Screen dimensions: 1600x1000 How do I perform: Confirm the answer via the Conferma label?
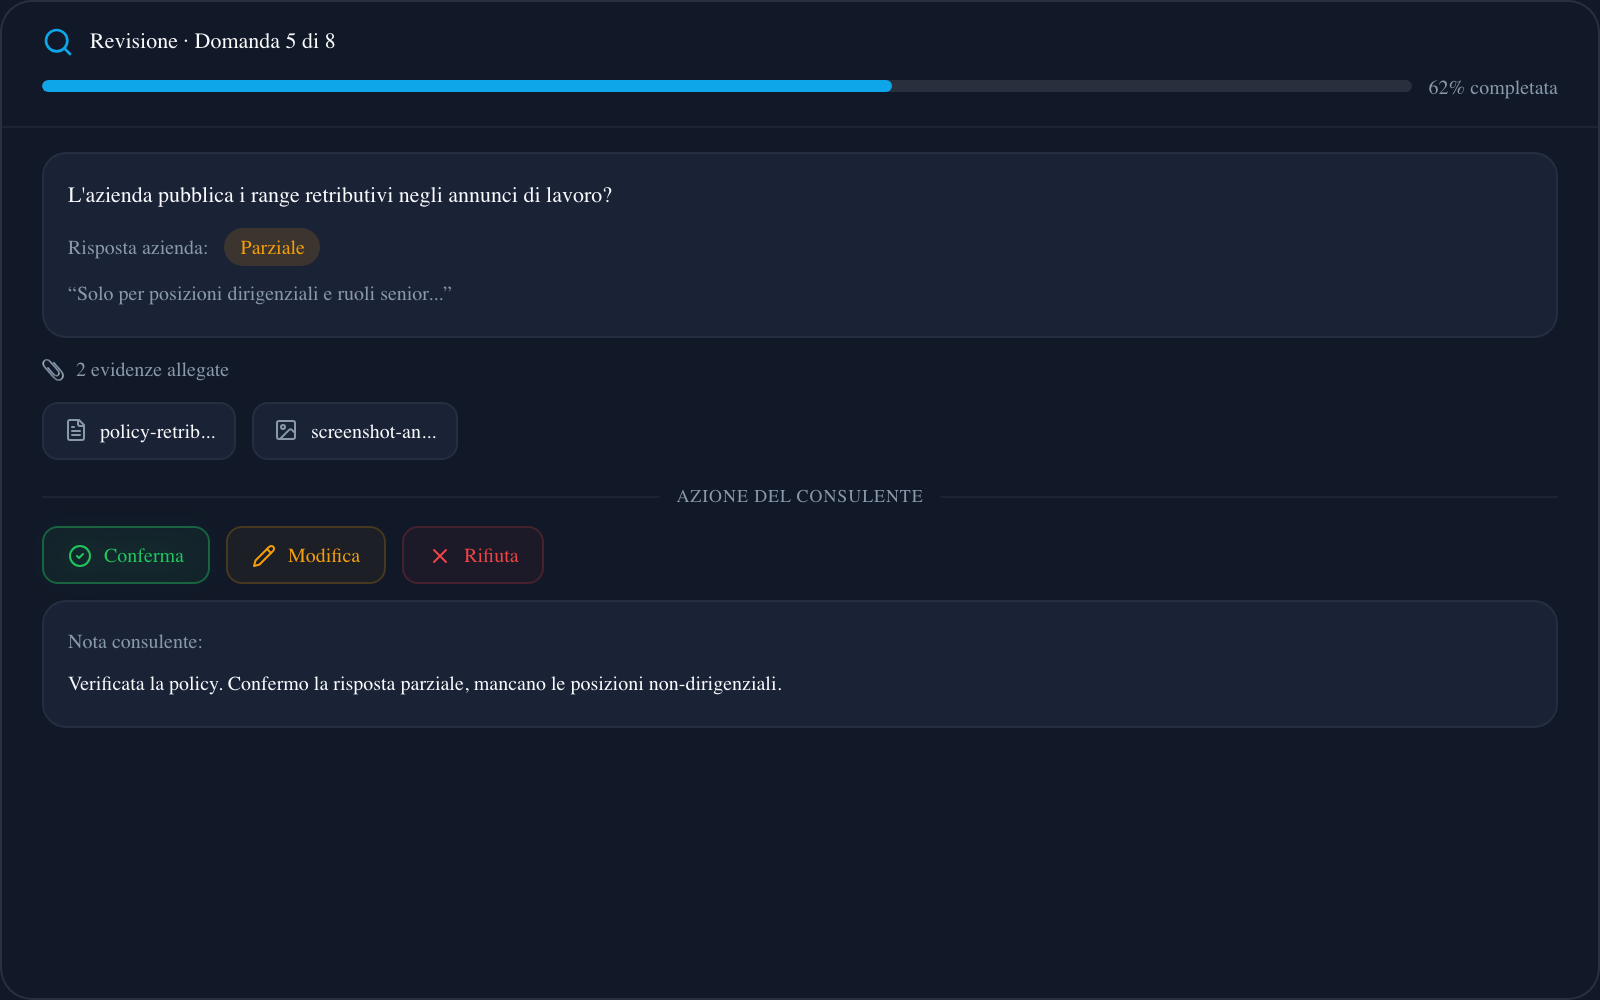point(144,556)
